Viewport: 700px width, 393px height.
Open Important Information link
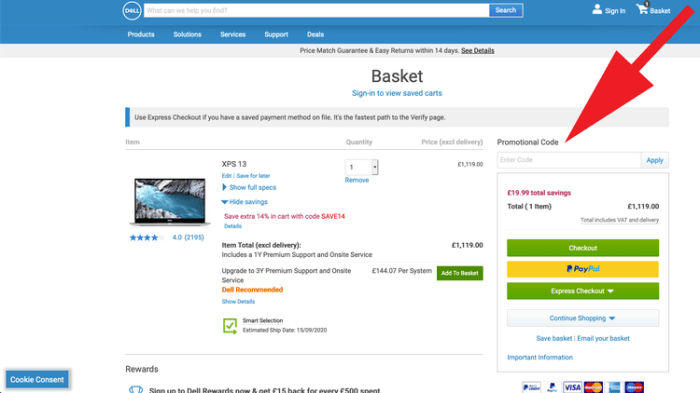(x=540, y=357)
